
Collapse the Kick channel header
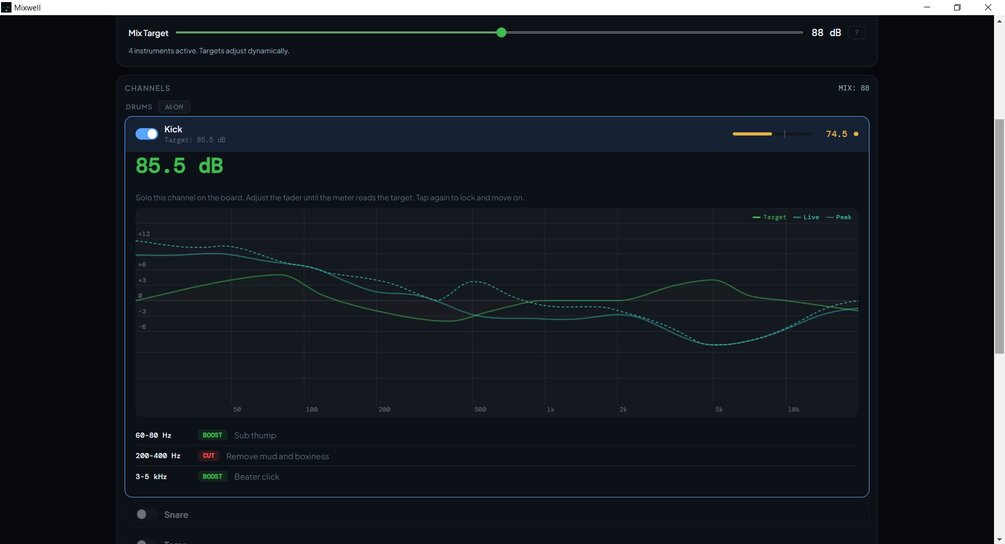pyautogui.click(x=497, y=134)
